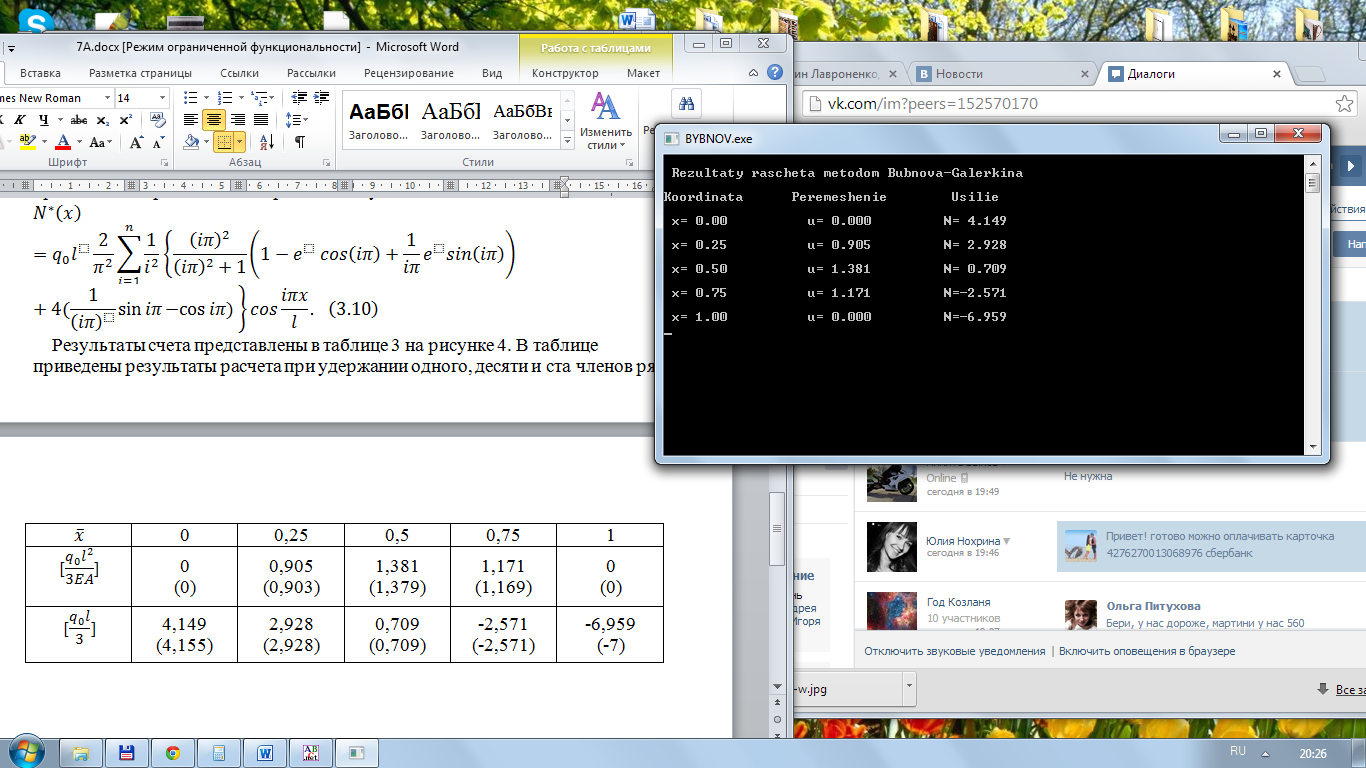Apply italic formatting in Word ribbon

pyautogui.click(x=20, y=120)
